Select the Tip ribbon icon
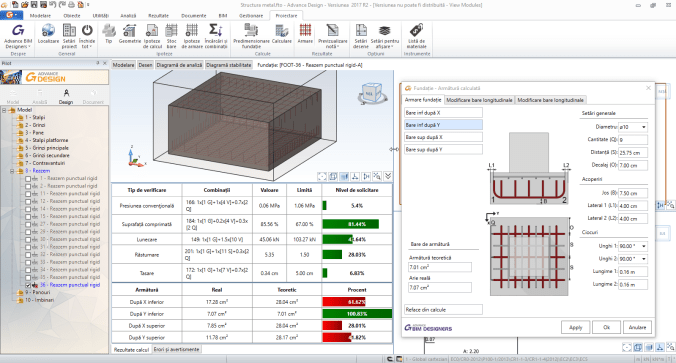The image size is (676, 363). (x=109, y=31)
